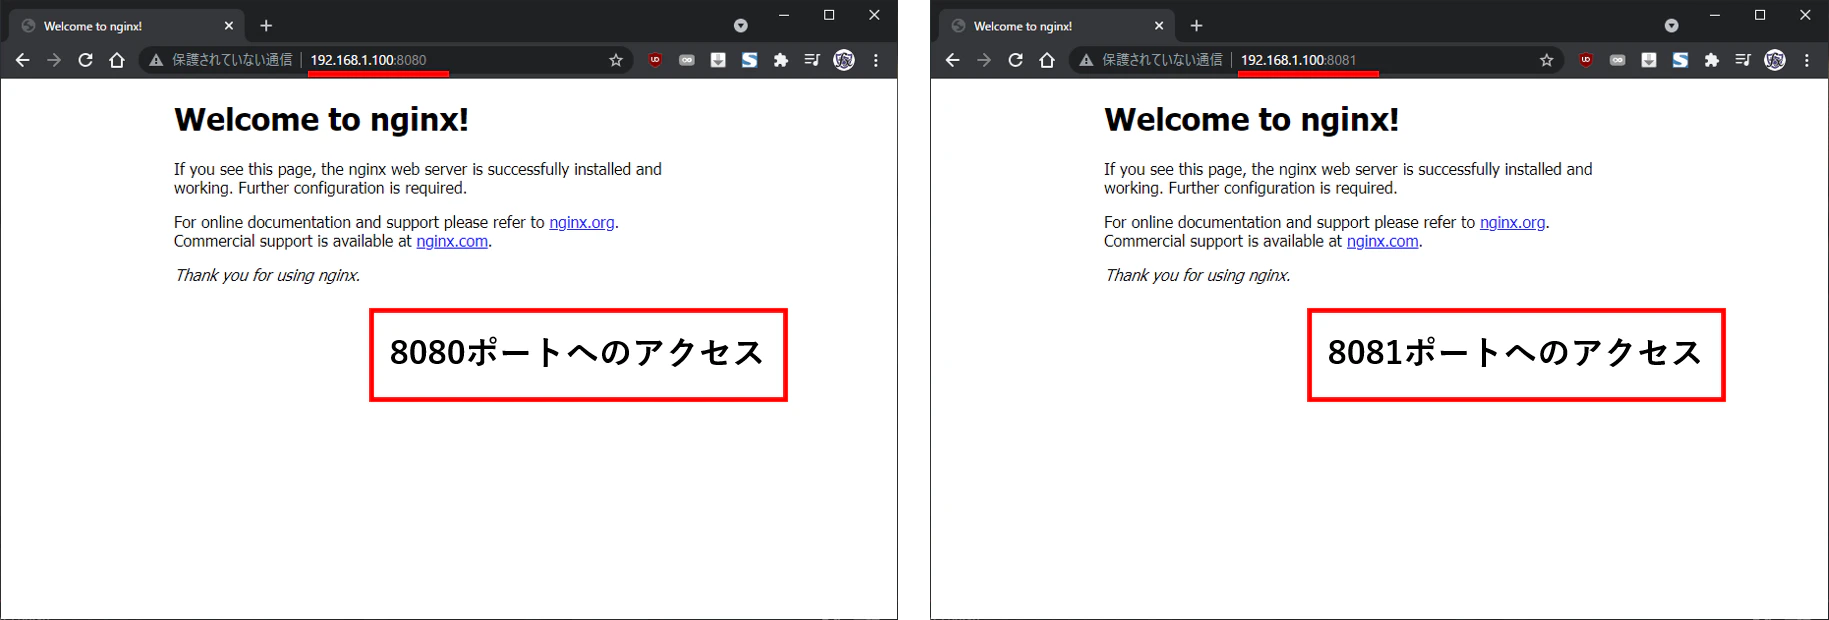
Task: Reload the page in the 8081 window
Action: [1016, 60]
